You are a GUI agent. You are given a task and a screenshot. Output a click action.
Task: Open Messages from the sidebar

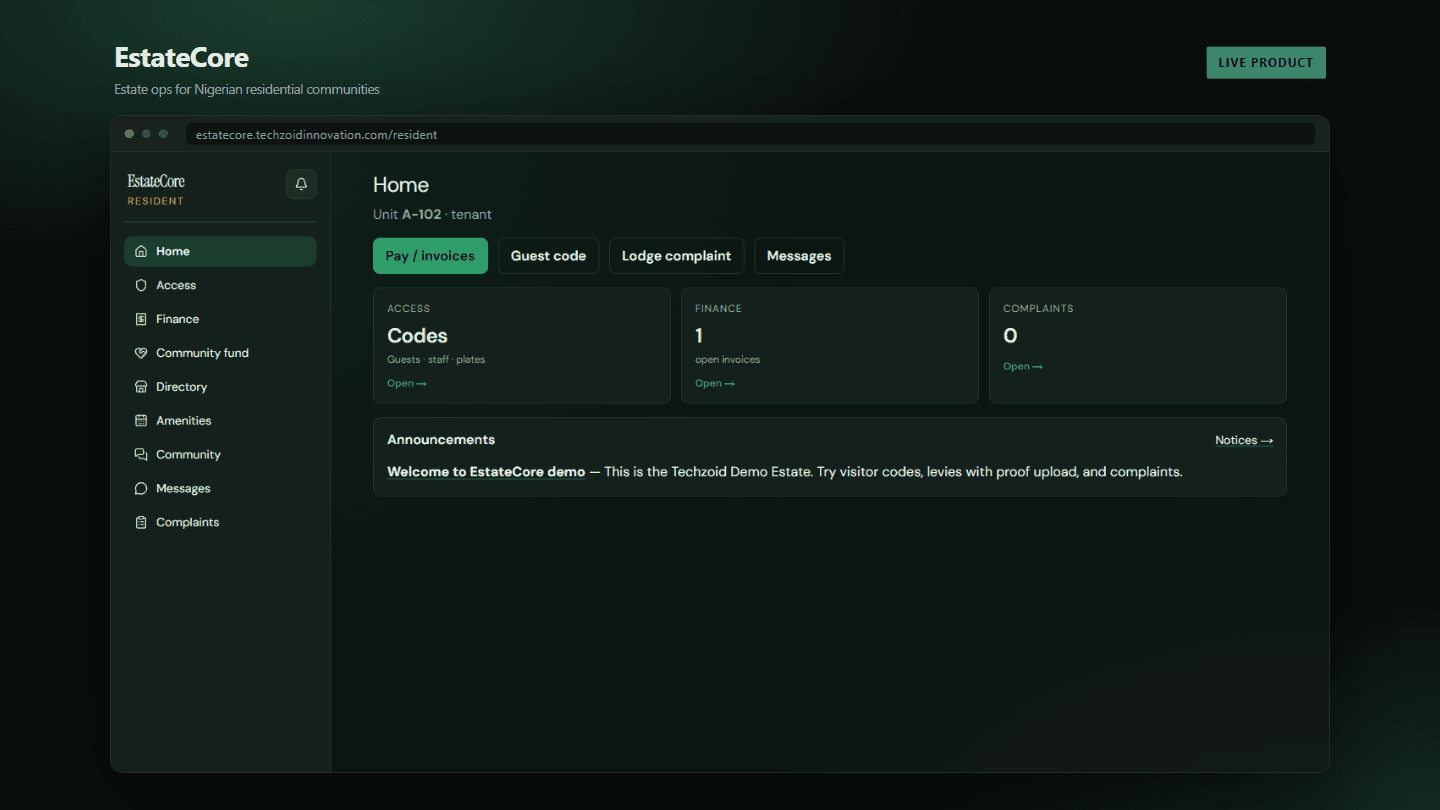click(x=220, y=489)
